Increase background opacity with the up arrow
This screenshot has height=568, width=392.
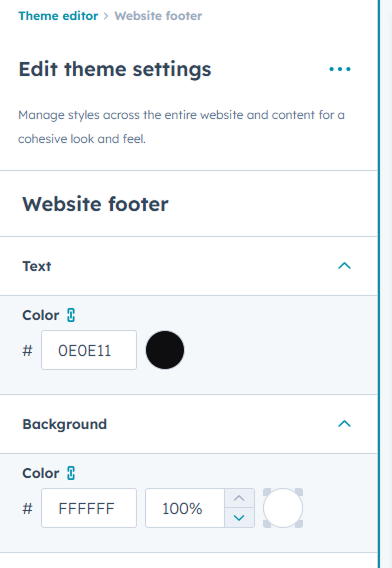click(x=239, y=498)
